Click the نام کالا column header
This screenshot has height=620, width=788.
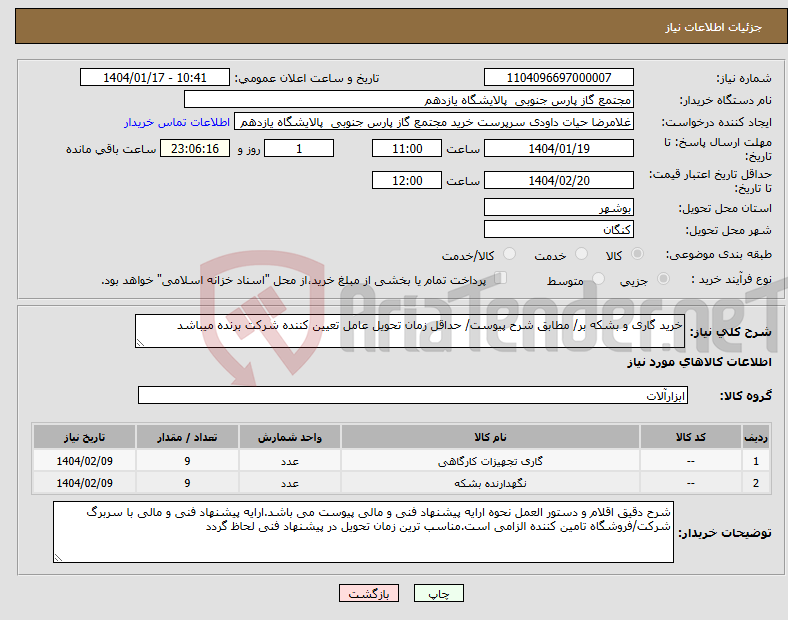tap(490, 437)
